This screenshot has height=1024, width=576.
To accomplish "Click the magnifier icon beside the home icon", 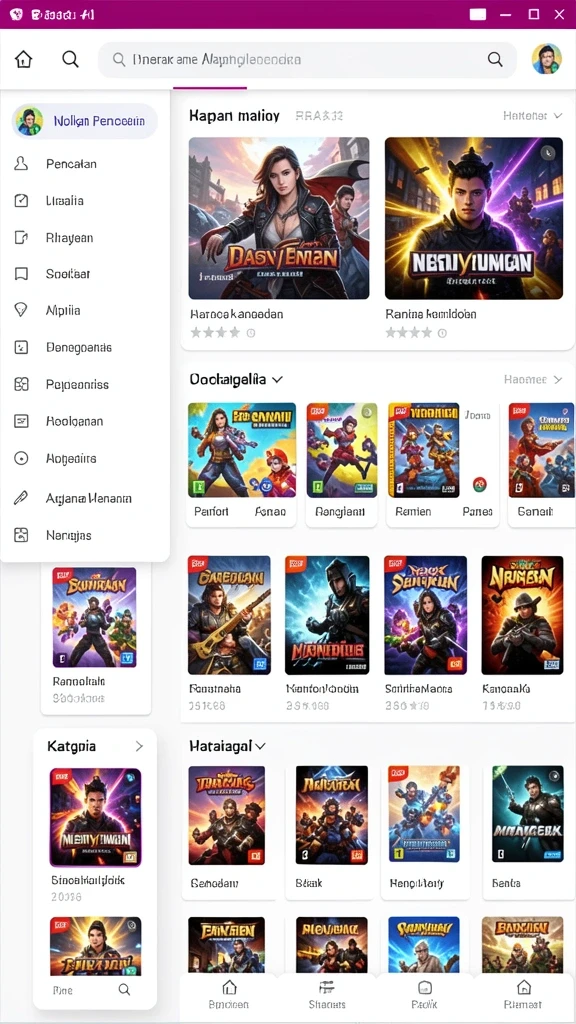I will (70, 59).
